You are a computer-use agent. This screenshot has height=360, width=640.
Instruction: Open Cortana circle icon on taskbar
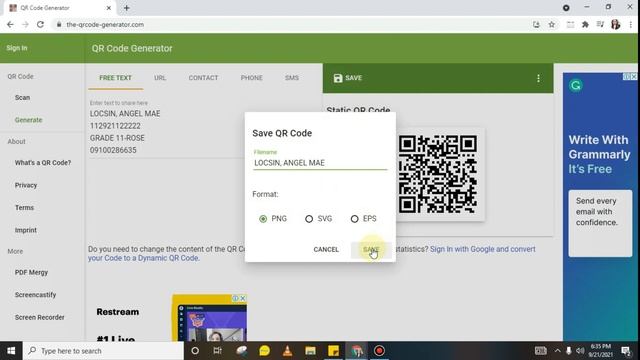[195, 351]
